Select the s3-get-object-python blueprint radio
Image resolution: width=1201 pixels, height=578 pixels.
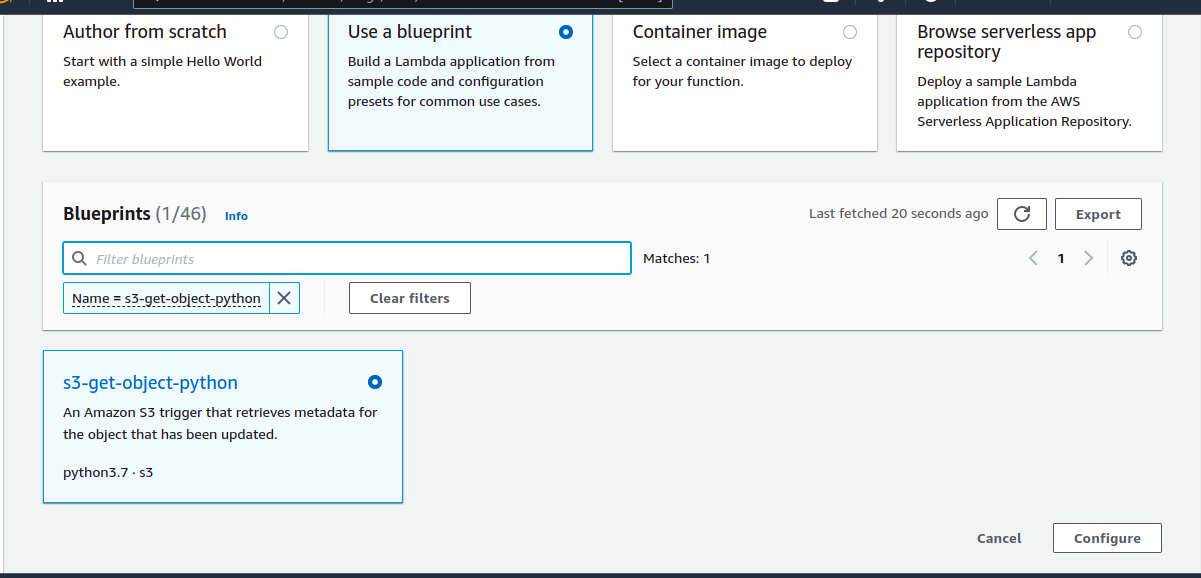pyautogui.click(x=375, y=382)
